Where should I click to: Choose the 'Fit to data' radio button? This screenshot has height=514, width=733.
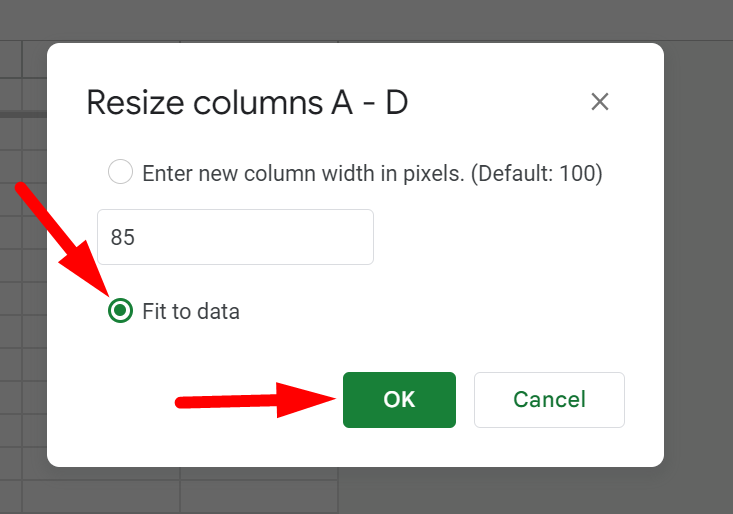pyautogui.click(x=120, y=311)
